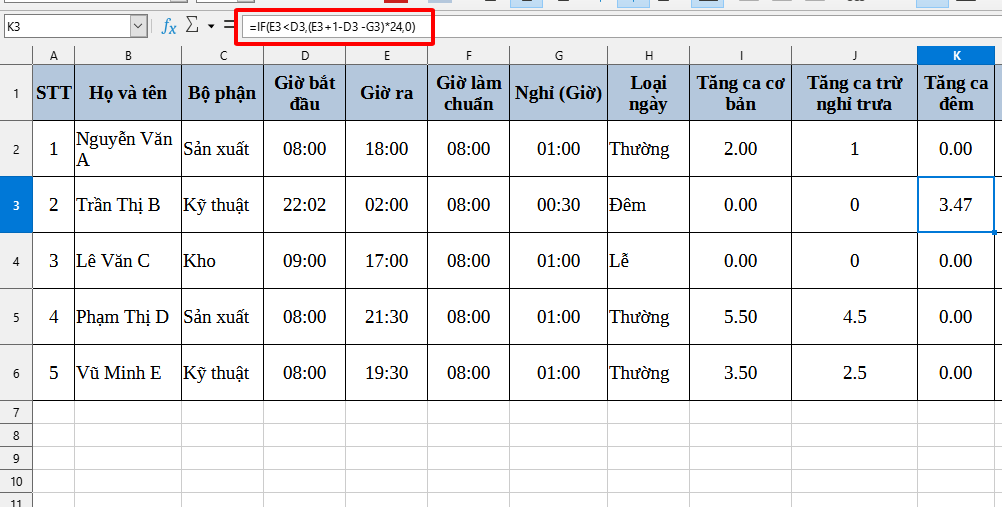Select the cell showing 3.47

pyautogui.click(x=956, y=205)
